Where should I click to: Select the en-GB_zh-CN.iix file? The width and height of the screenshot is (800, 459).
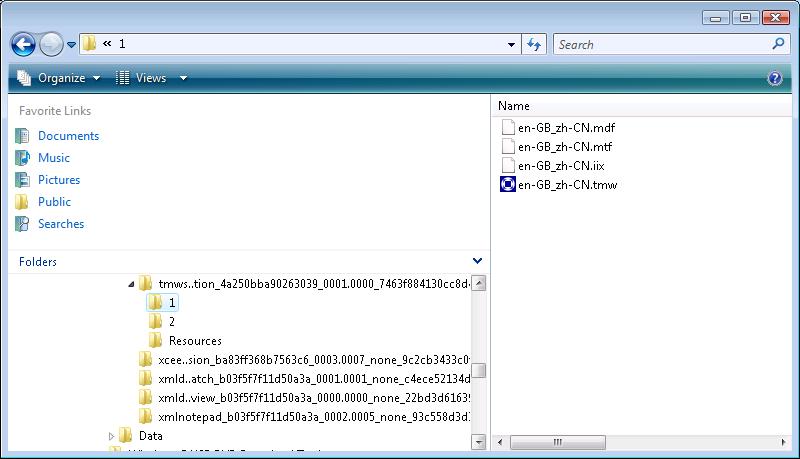coord(560,166)
